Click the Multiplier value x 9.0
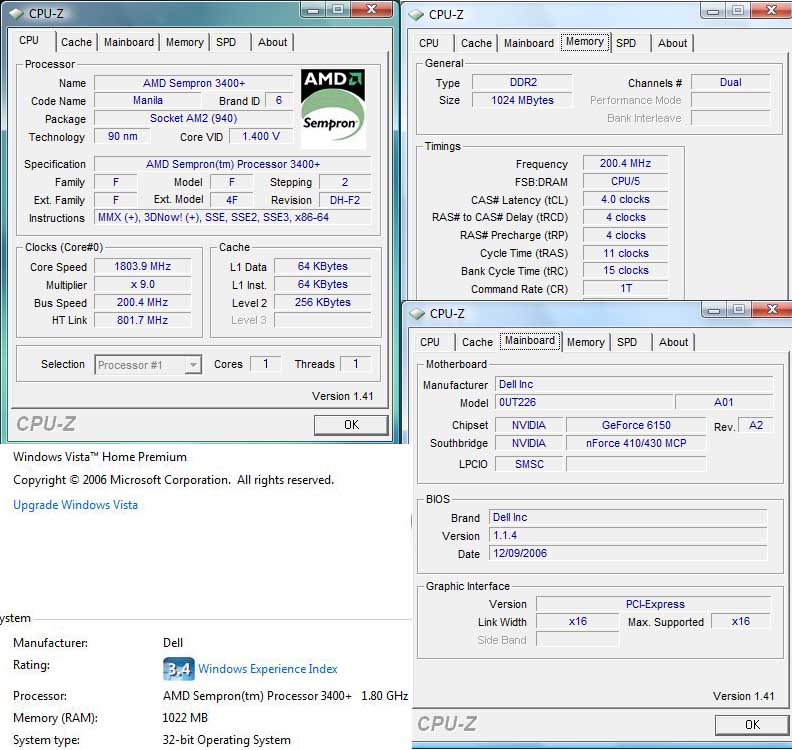792x750 pixels. pos(142,284)
